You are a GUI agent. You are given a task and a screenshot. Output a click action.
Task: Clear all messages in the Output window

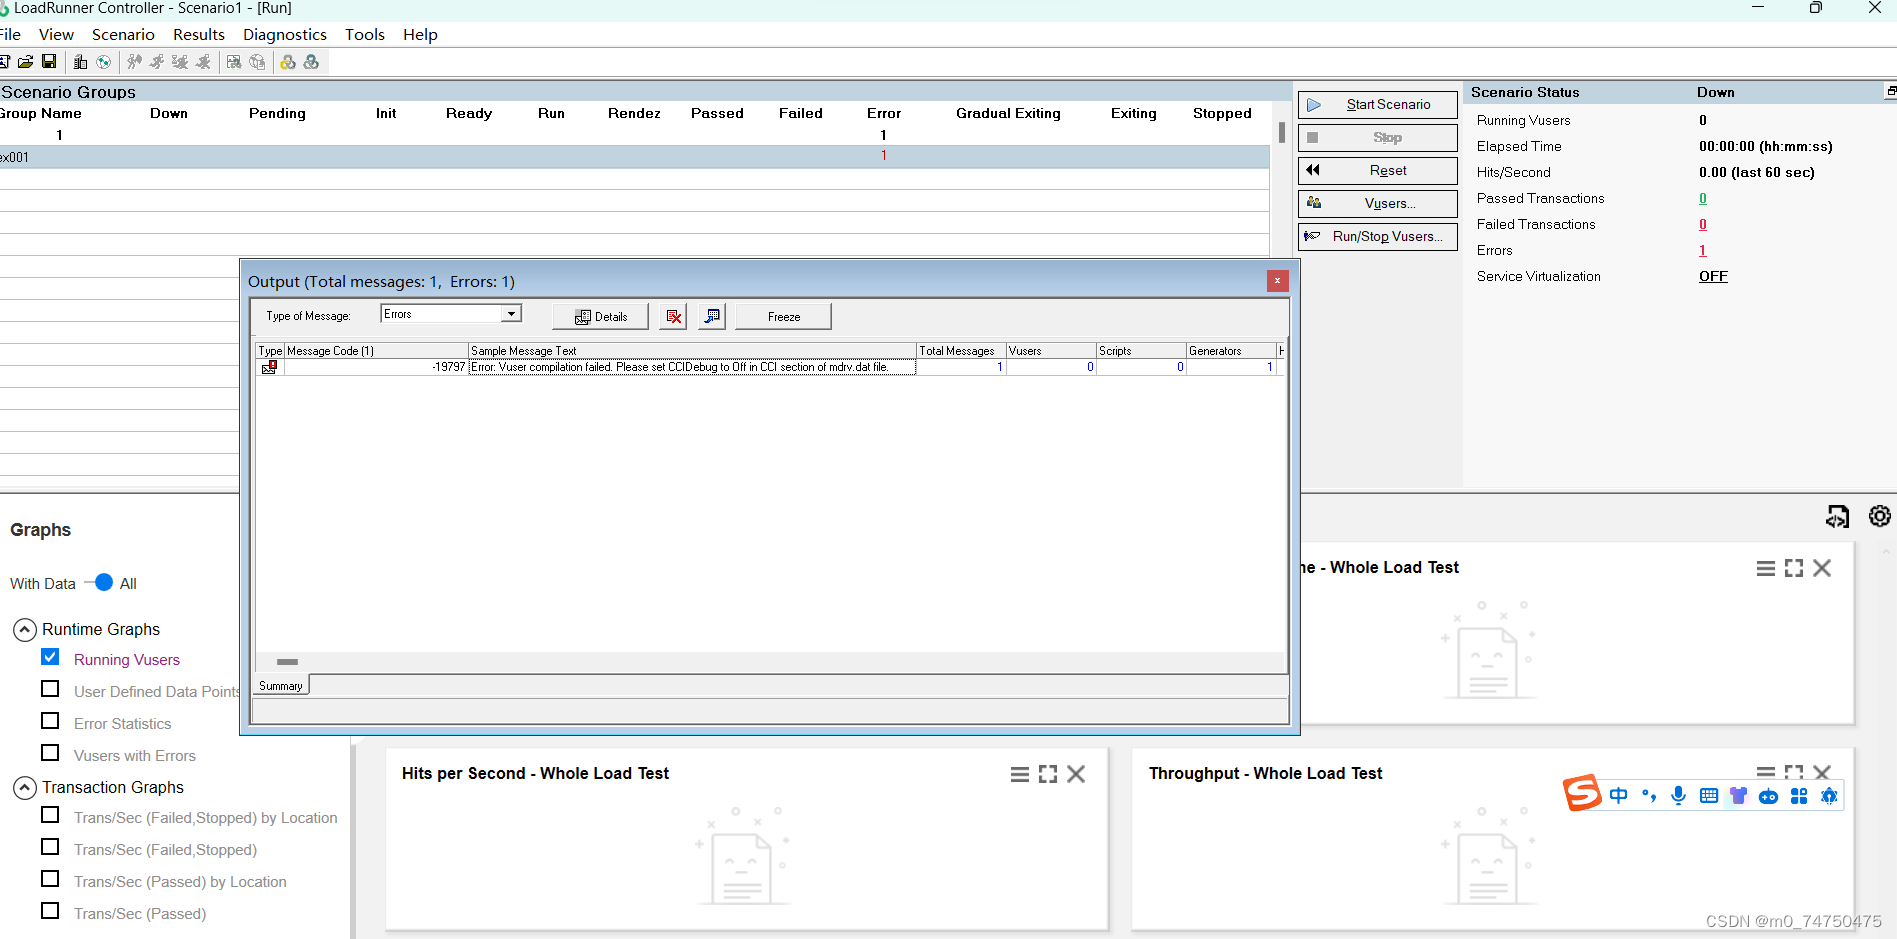(x=673, y=316)
